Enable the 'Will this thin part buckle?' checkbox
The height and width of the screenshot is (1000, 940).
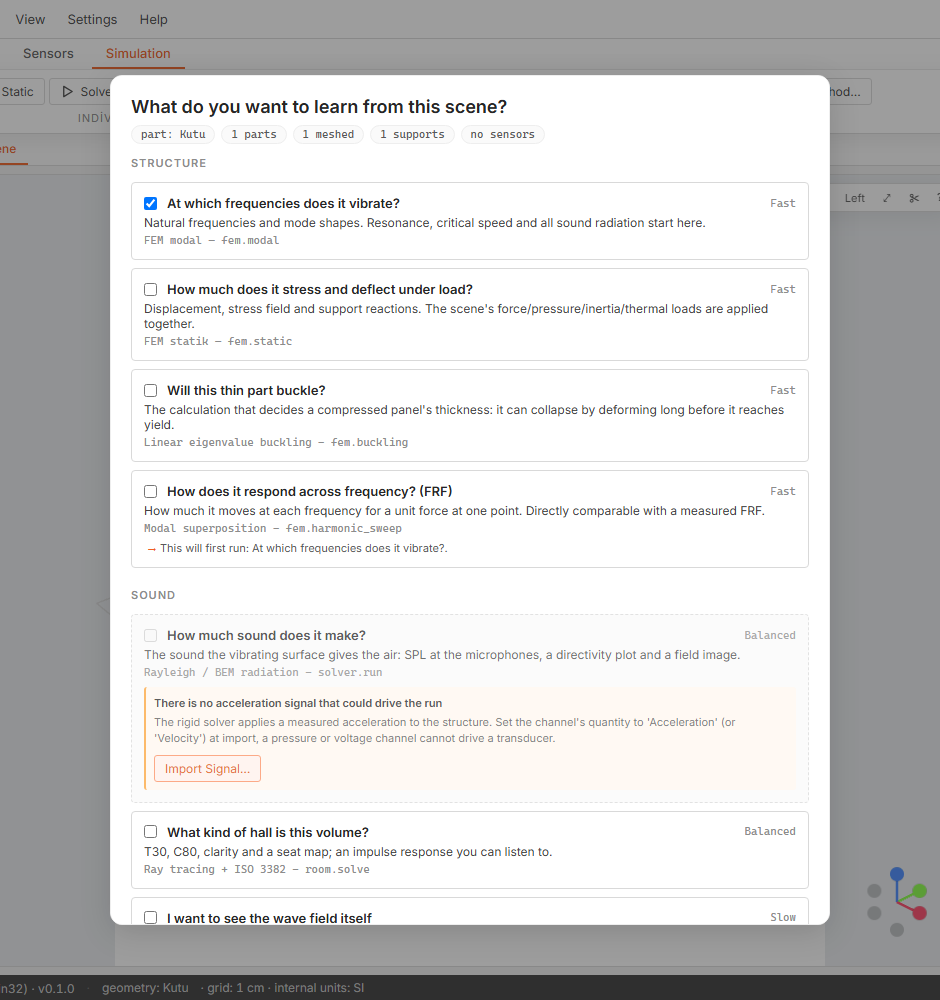point(151,390)
